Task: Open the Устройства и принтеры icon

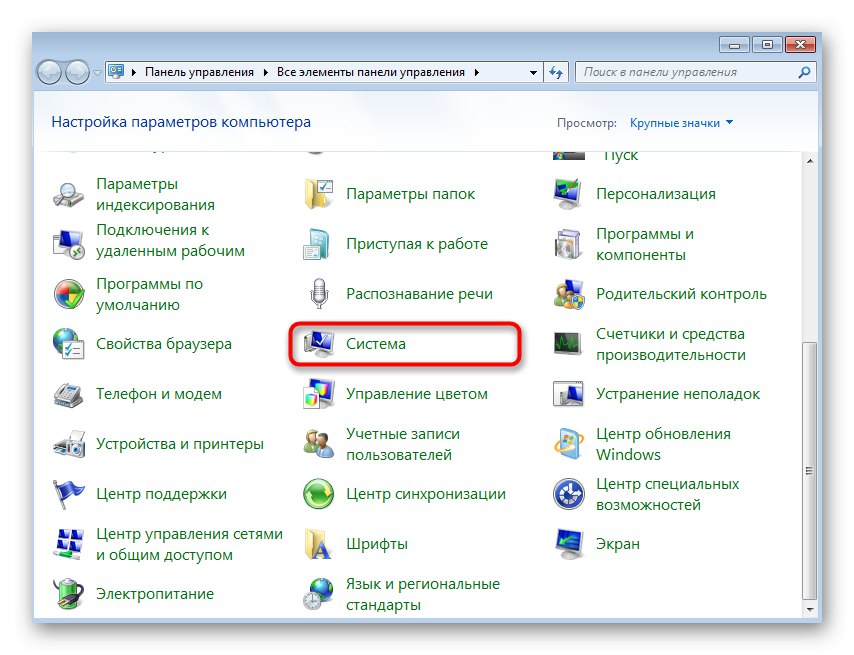Action: point(69,444)
